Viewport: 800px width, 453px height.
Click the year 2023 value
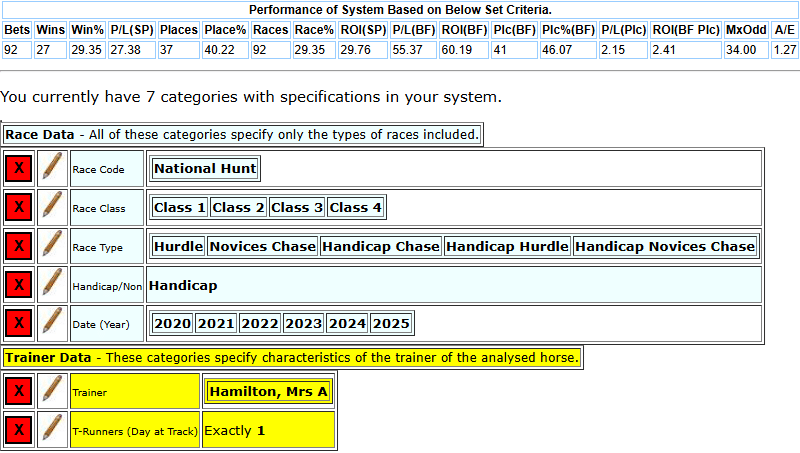[304, 323]
